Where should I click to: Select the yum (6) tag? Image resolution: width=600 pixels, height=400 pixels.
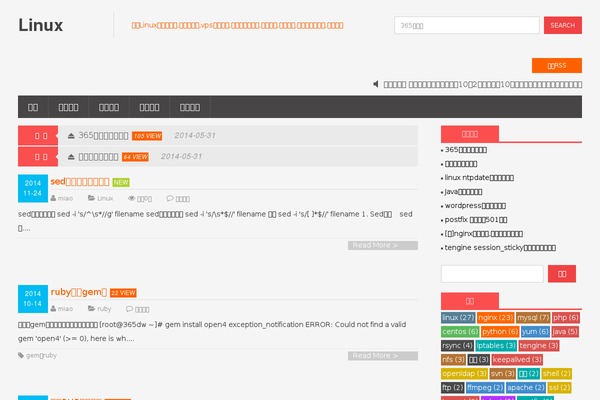535,331
